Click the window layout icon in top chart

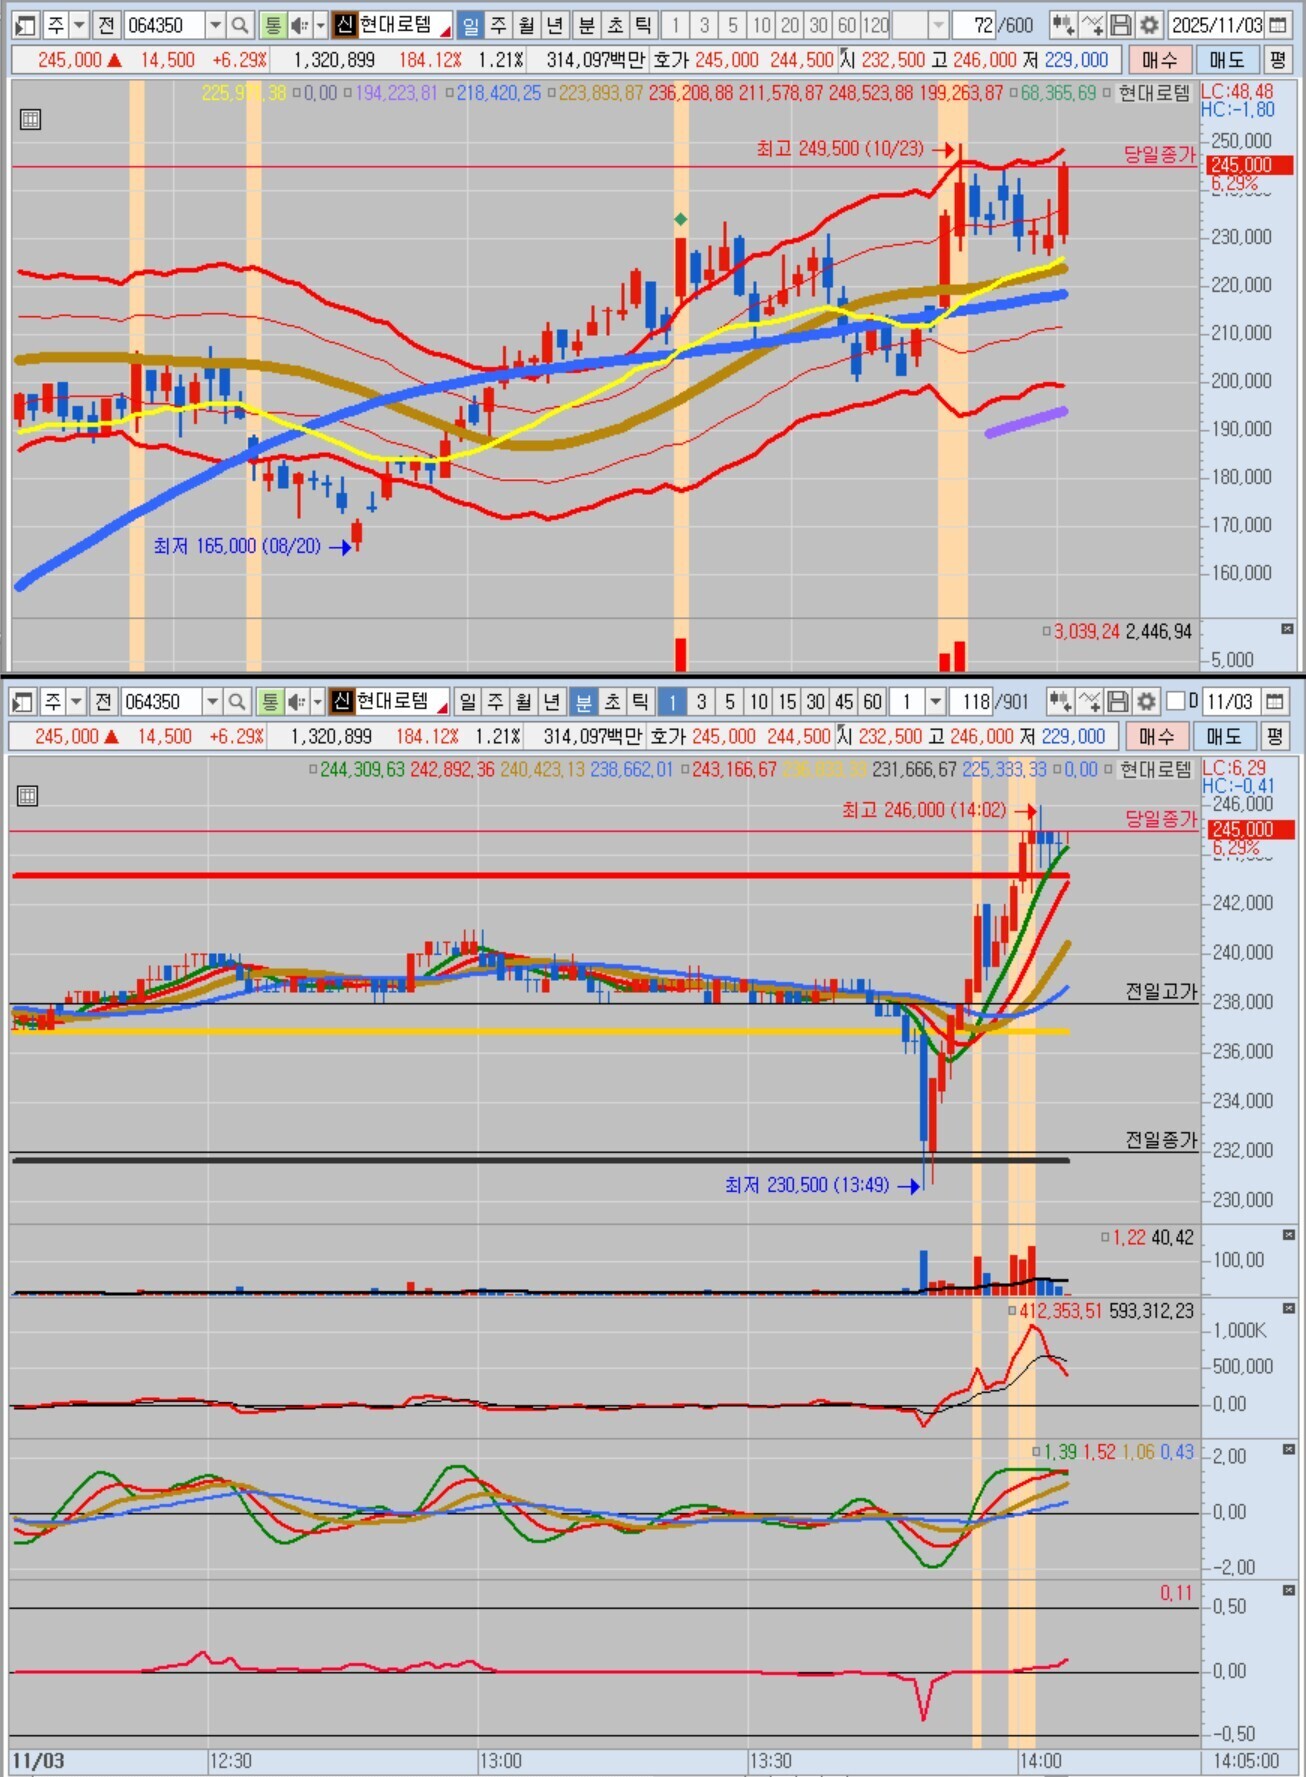25,25
